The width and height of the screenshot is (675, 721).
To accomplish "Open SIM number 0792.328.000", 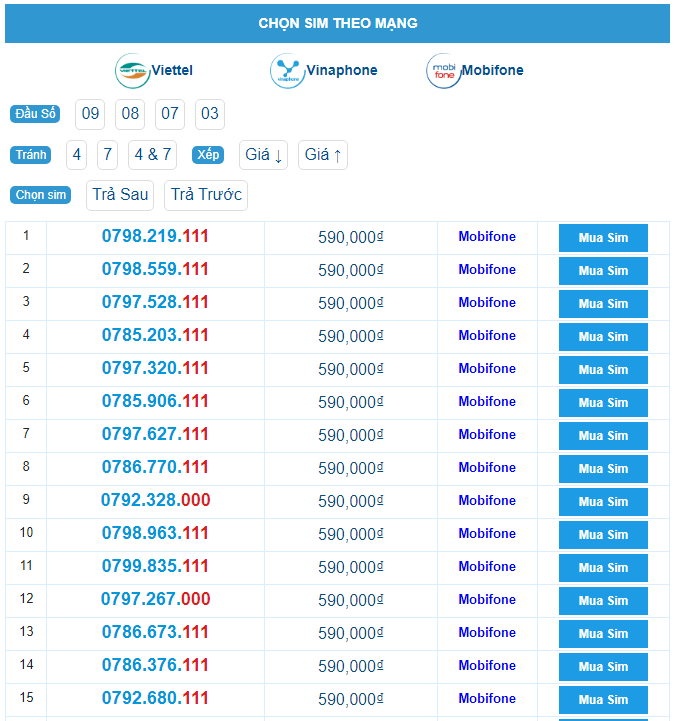I will (155, 501).
